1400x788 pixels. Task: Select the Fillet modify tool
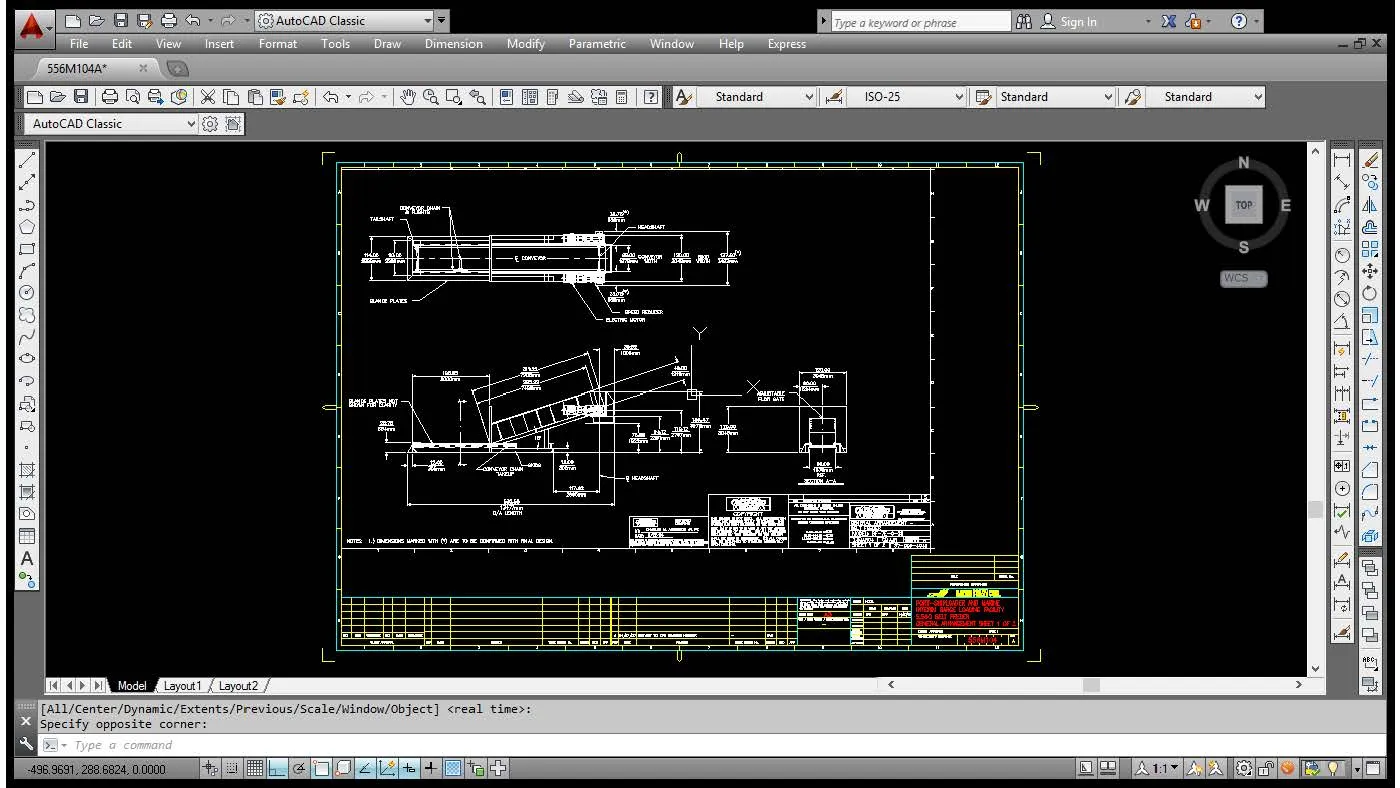point(1370,490)
